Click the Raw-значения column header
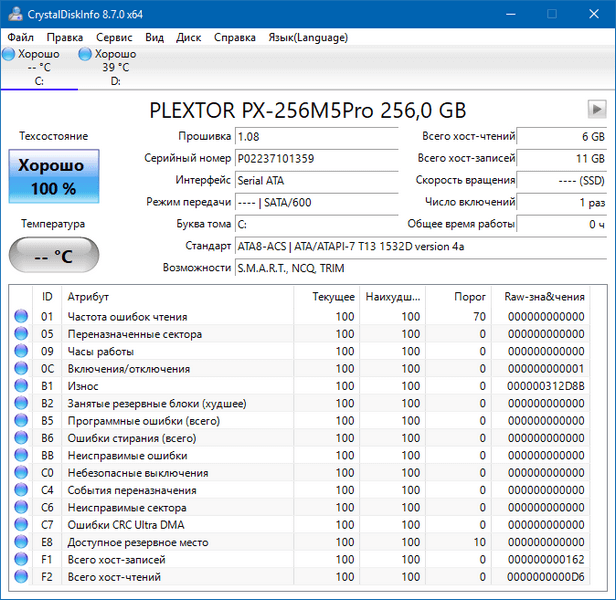The width and height of the screenshot is (616, 600). 545,297
